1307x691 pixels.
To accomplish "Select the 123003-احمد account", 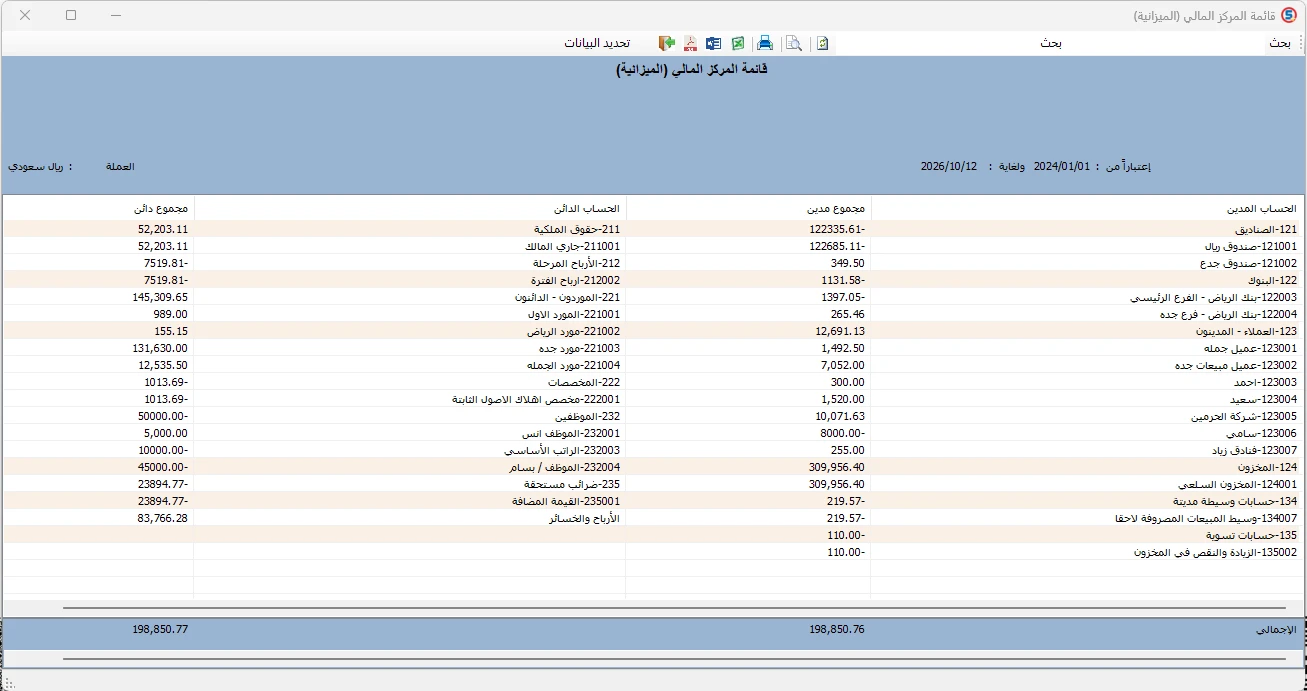I will (1264, 382).
